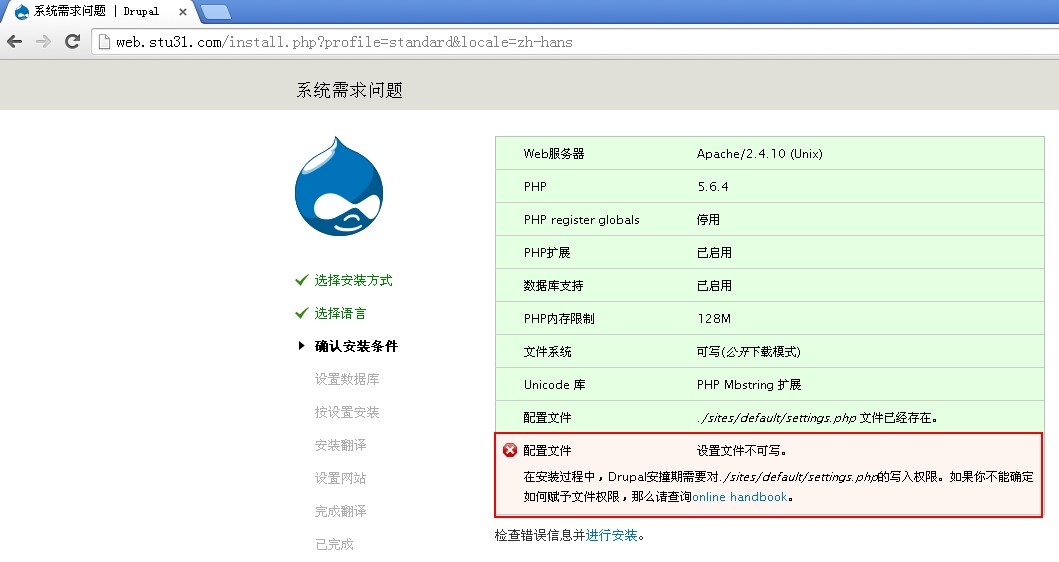Click the 设置网站 step in the sidebar

pos(340,478)
